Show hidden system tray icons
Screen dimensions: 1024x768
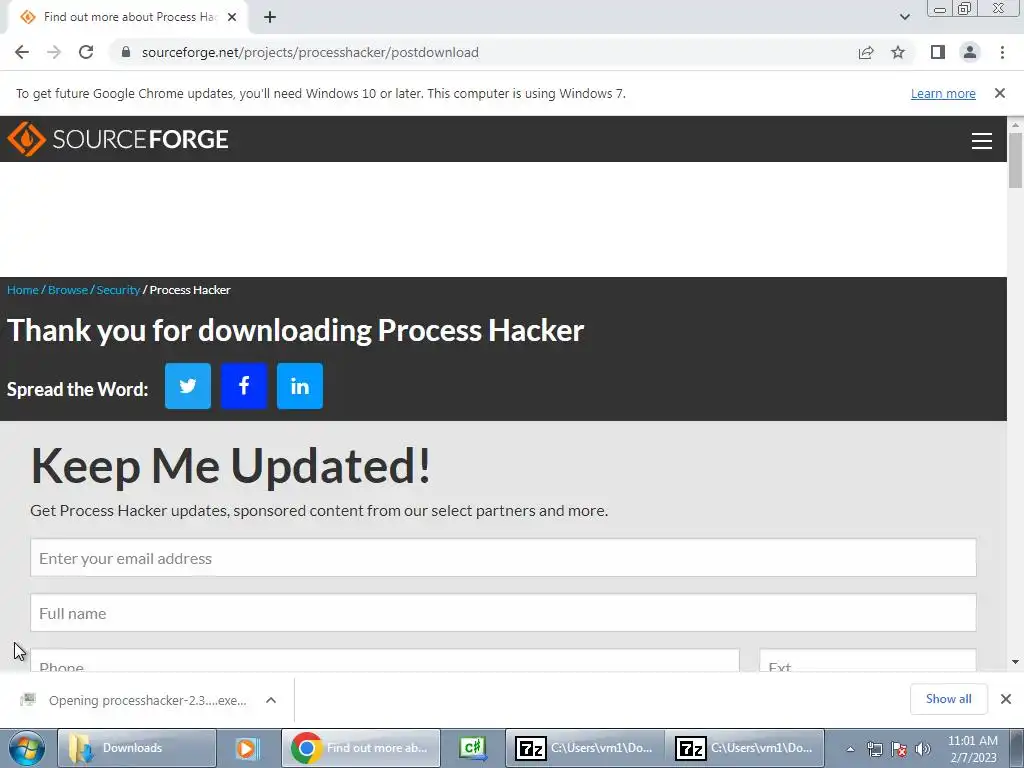[850, 749]
